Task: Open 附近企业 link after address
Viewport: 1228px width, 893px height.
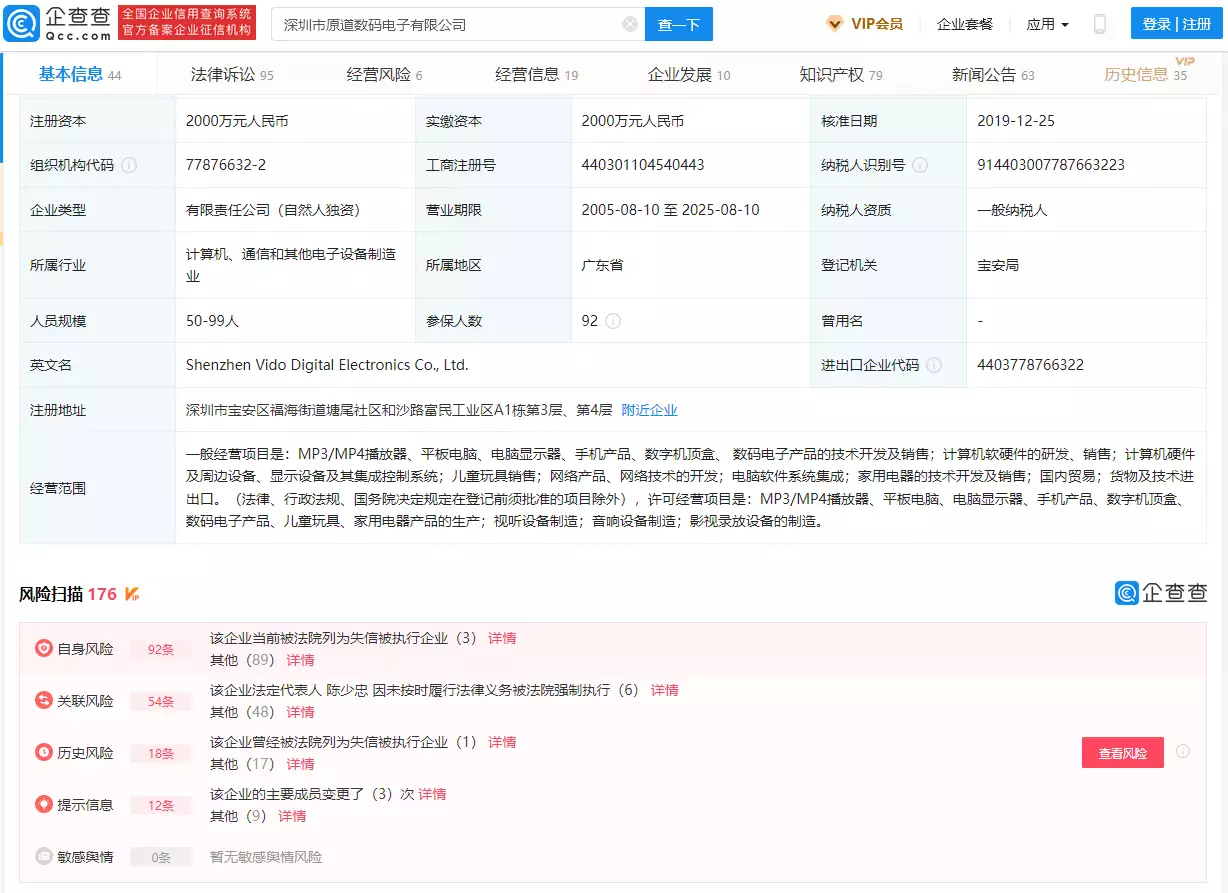Action: [649, 410]
